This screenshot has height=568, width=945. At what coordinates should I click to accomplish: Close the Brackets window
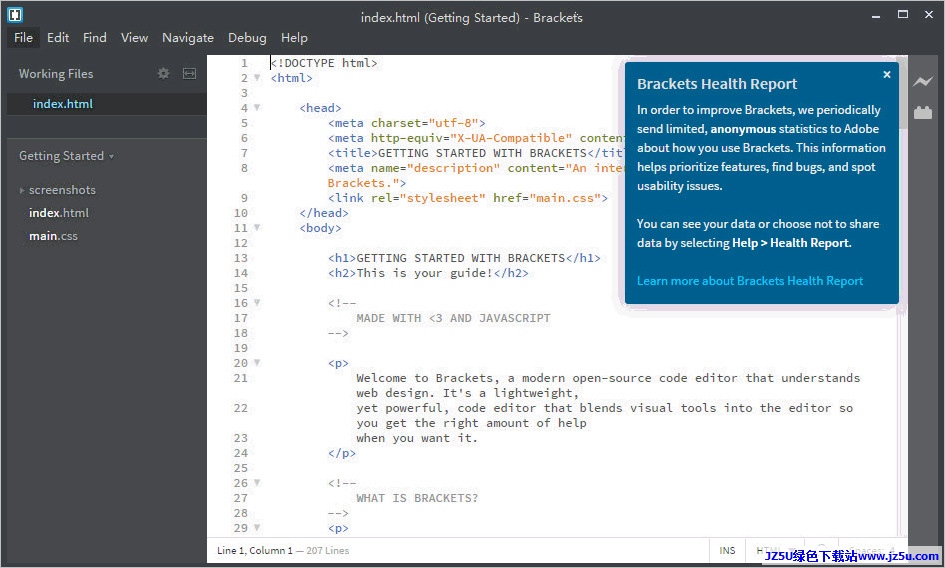[x=929, y=14]
